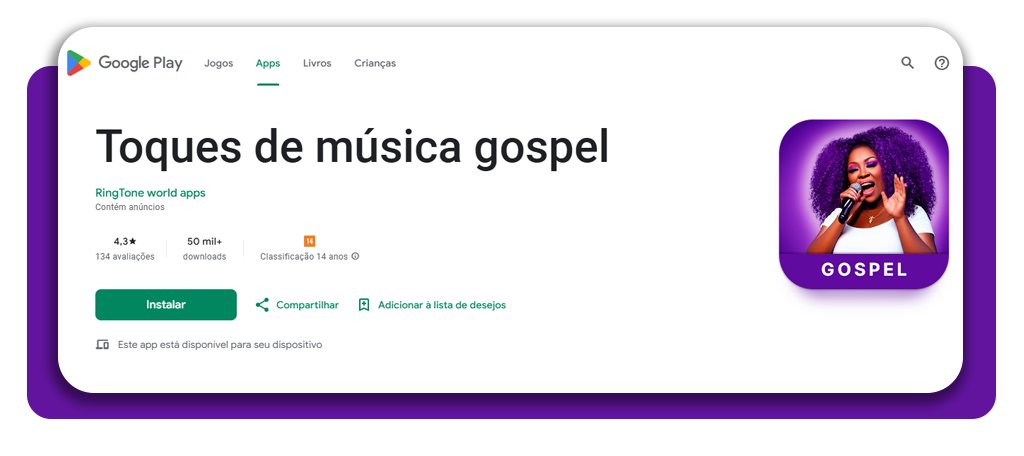Click Adicionar à lista de desejos
1024x456 pixels.
pos(441,304)
